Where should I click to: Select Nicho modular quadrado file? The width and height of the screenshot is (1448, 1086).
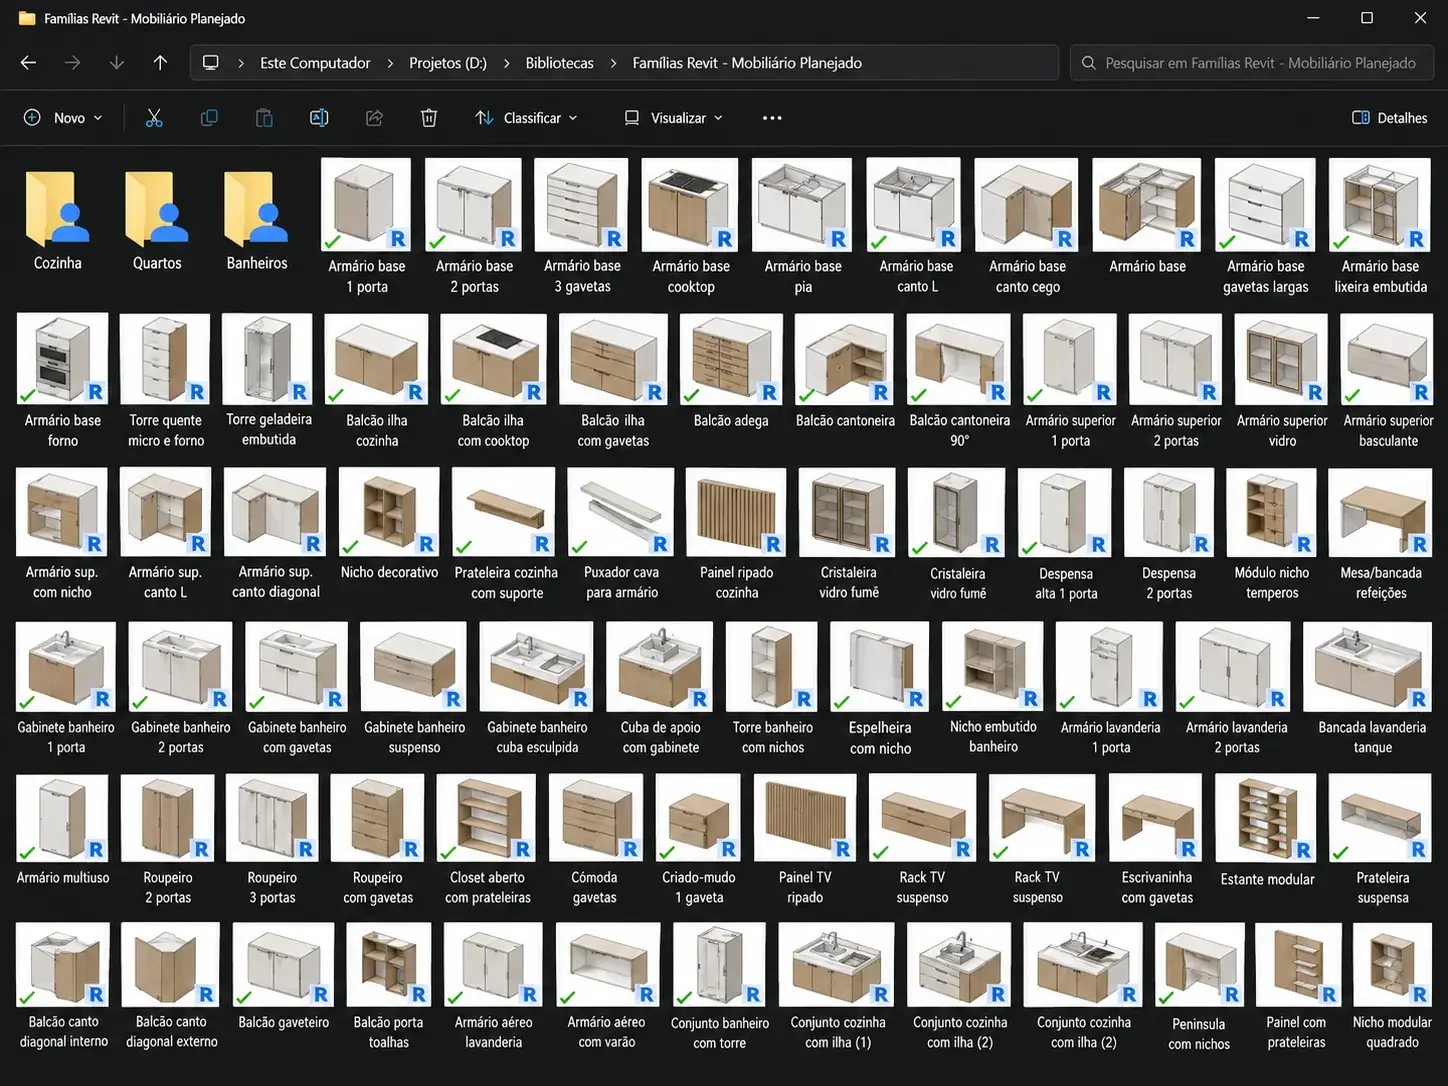point(1392,986)
